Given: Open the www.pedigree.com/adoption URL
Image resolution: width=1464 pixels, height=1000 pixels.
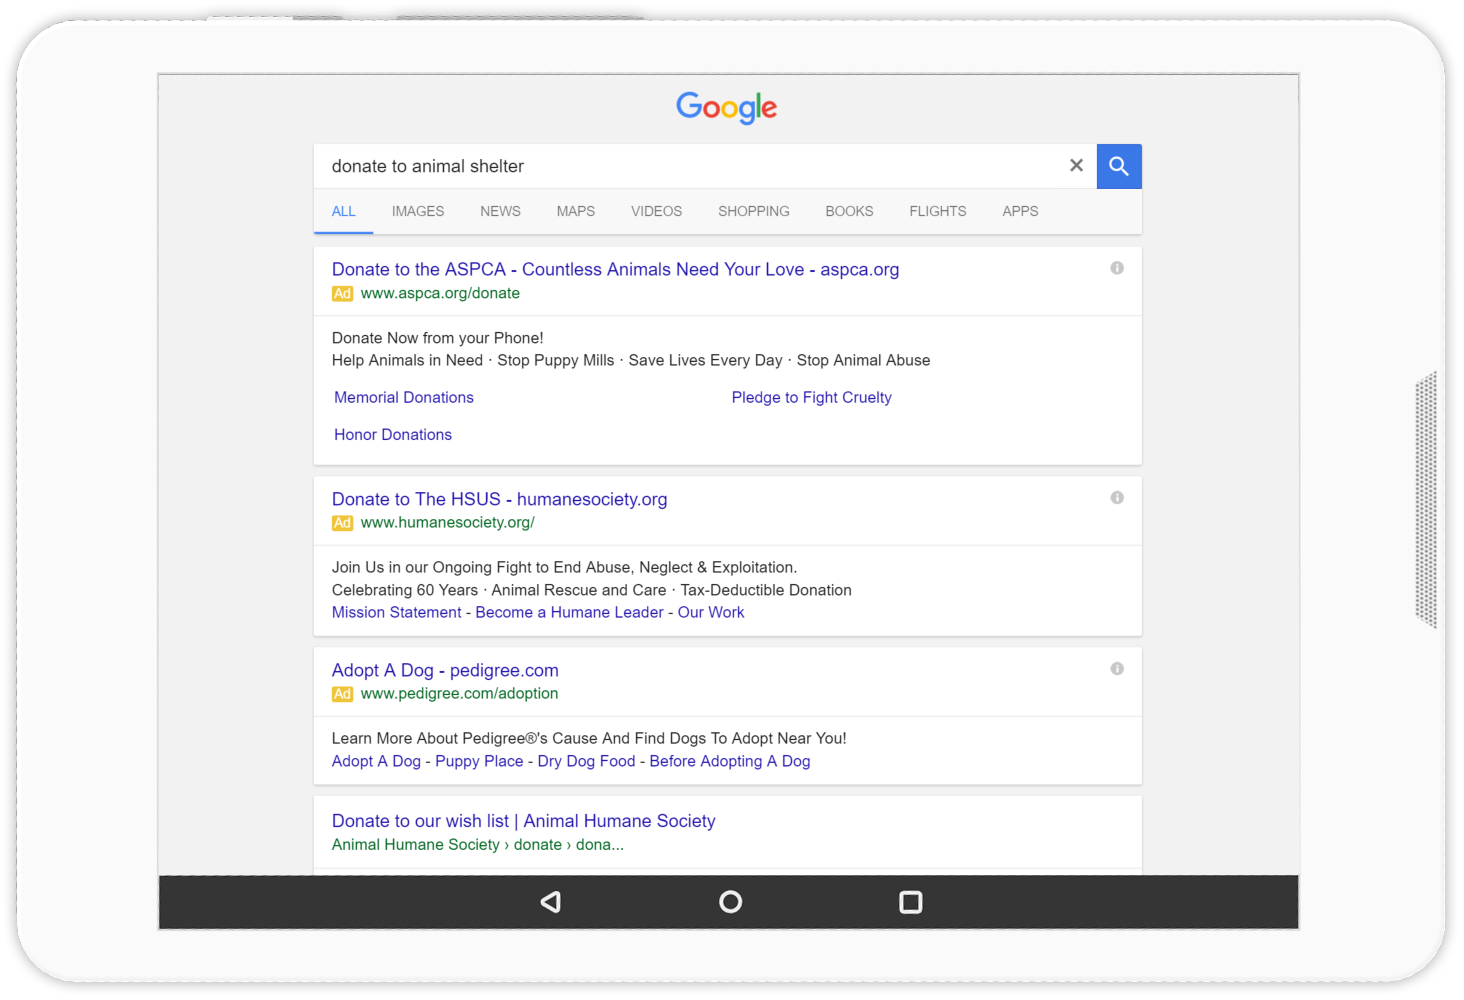Looking at the screenshot, I should tap(459, 693).
